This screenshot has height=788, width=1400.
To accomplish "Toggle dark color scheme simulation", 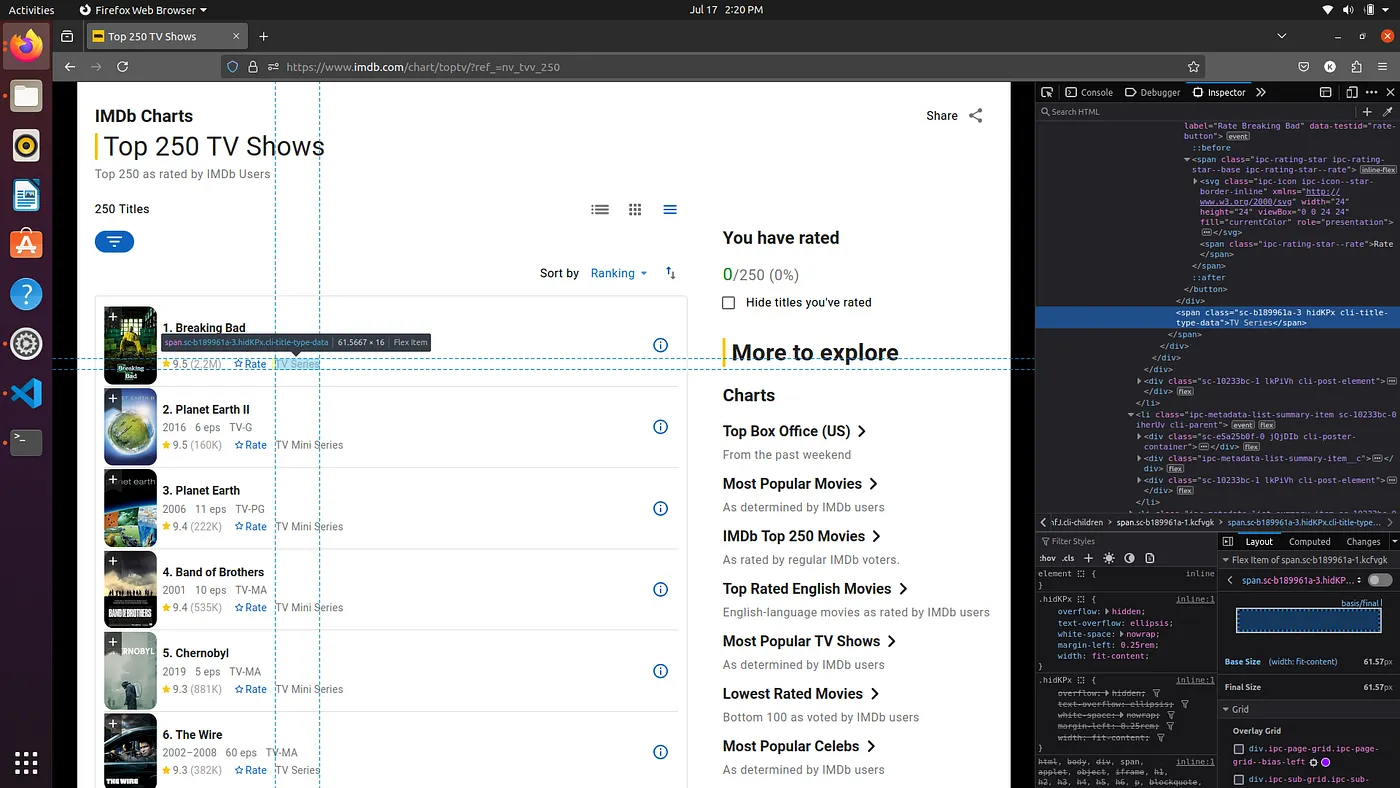I will [x=1129, y=558].
